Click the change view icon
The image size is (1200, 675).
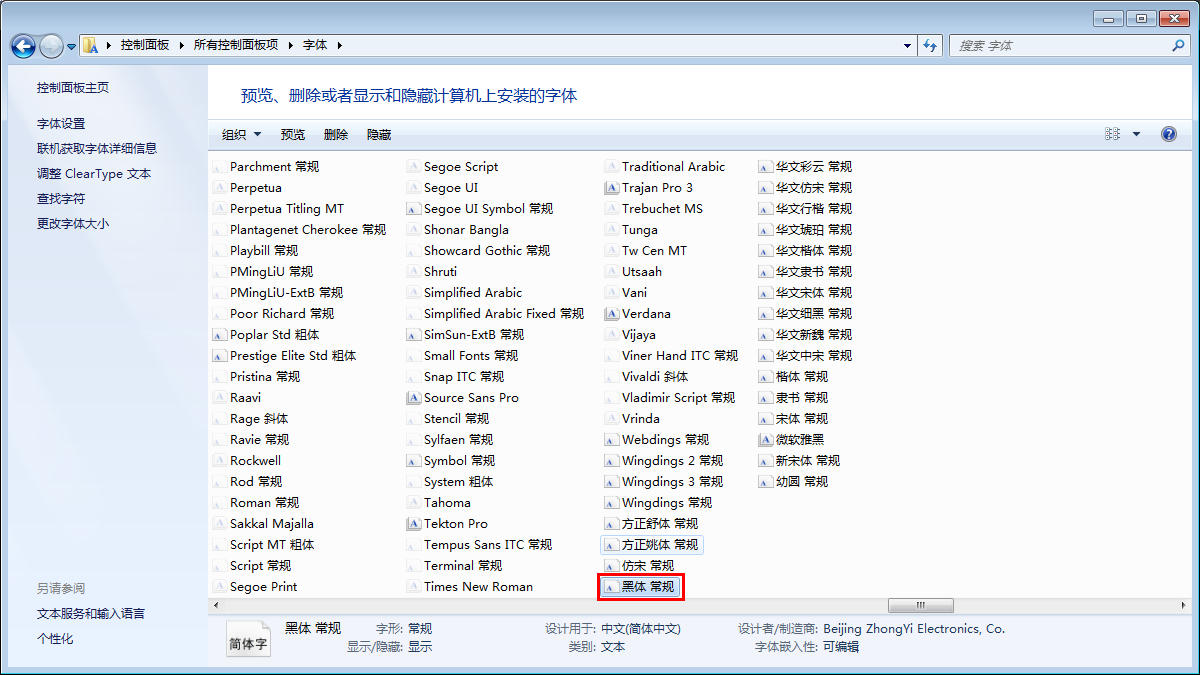[x=1112, y=134]
